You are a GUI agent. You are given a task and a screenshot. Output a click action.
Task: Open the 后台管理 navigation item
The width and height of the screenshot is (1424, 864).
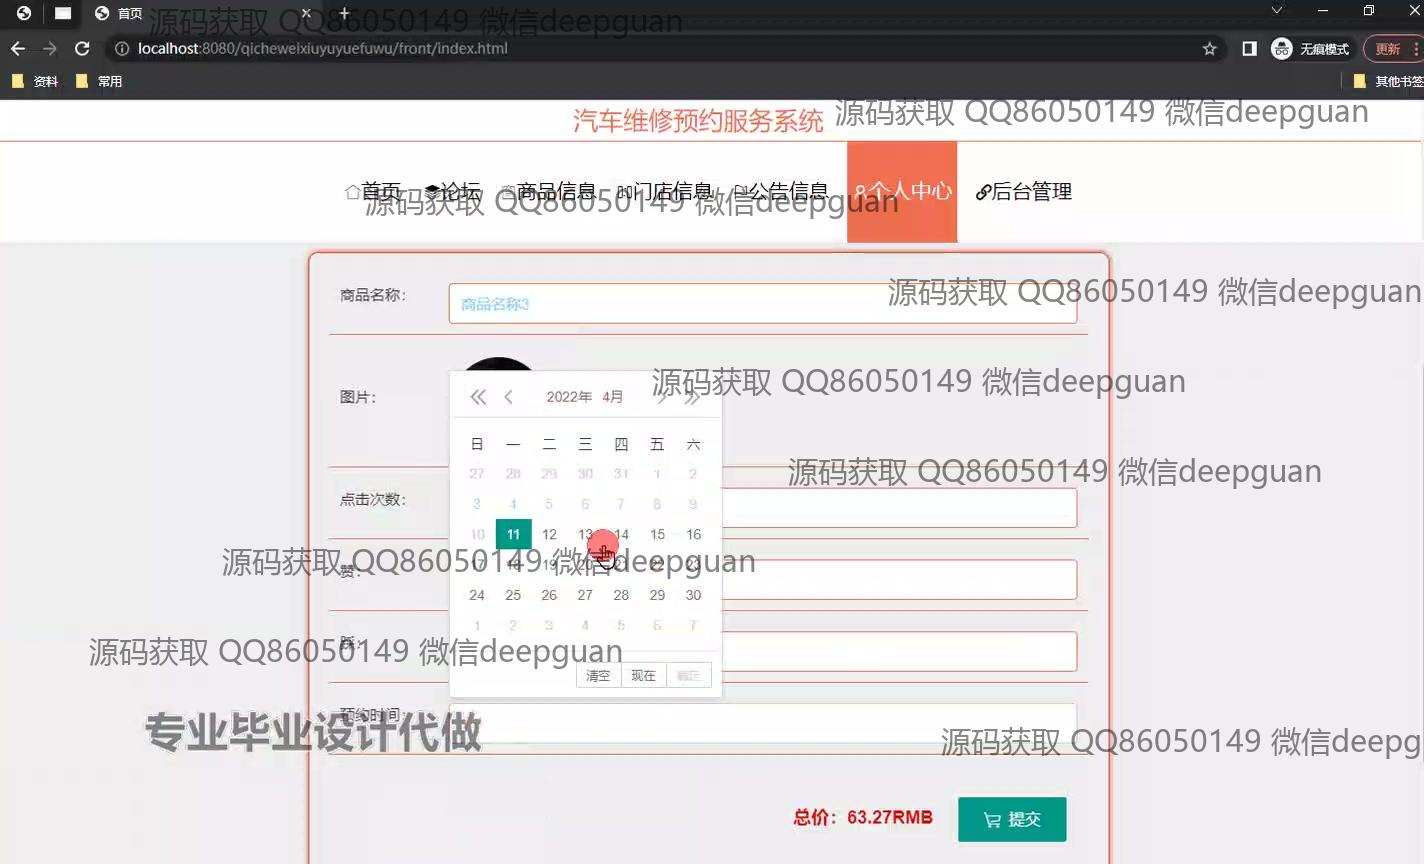pos(1023,191)
